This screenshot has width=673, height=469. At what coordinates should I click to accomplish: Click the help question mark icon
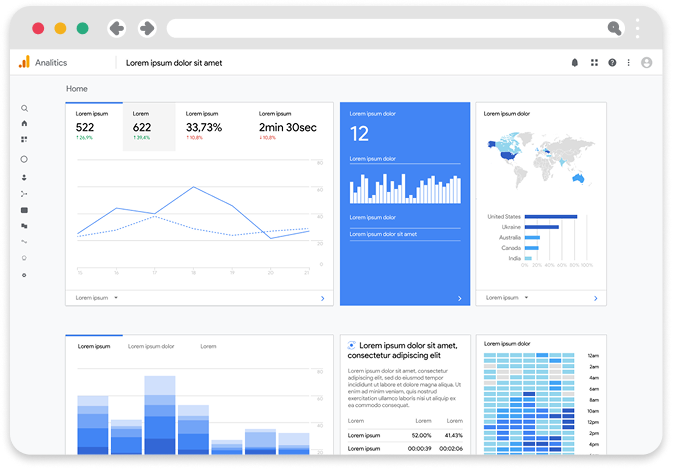click(x=612, y=63)
